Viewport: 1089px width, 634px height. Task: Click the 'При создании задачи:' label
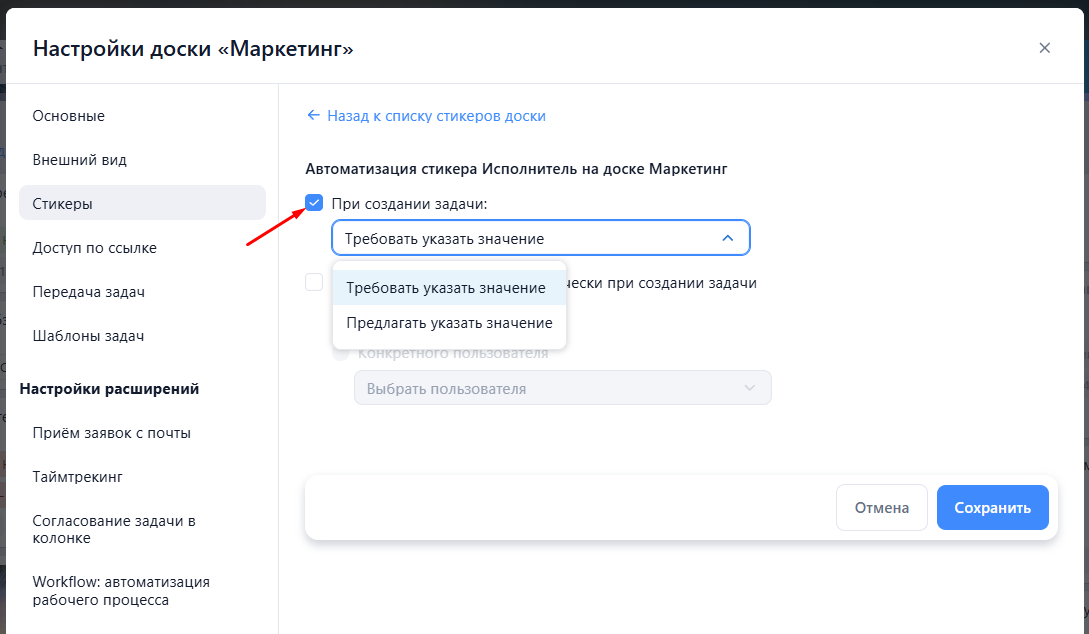pos(409,204)
